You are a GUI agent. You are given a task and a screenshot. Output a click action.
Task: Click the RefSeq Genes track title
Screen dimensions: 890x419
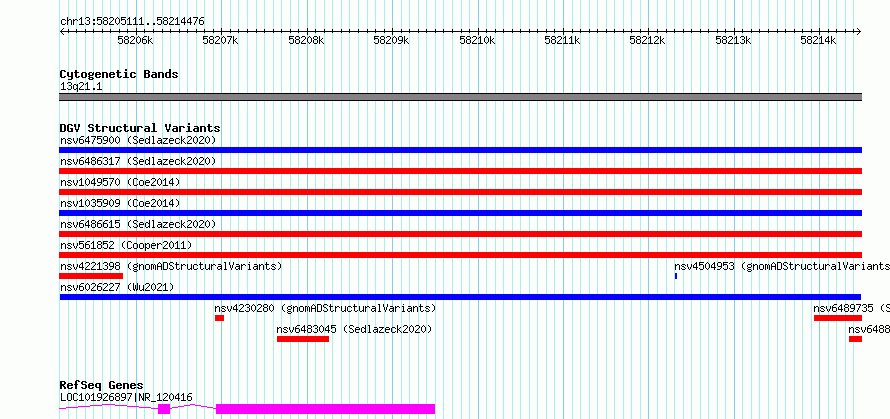coord(101,386)
